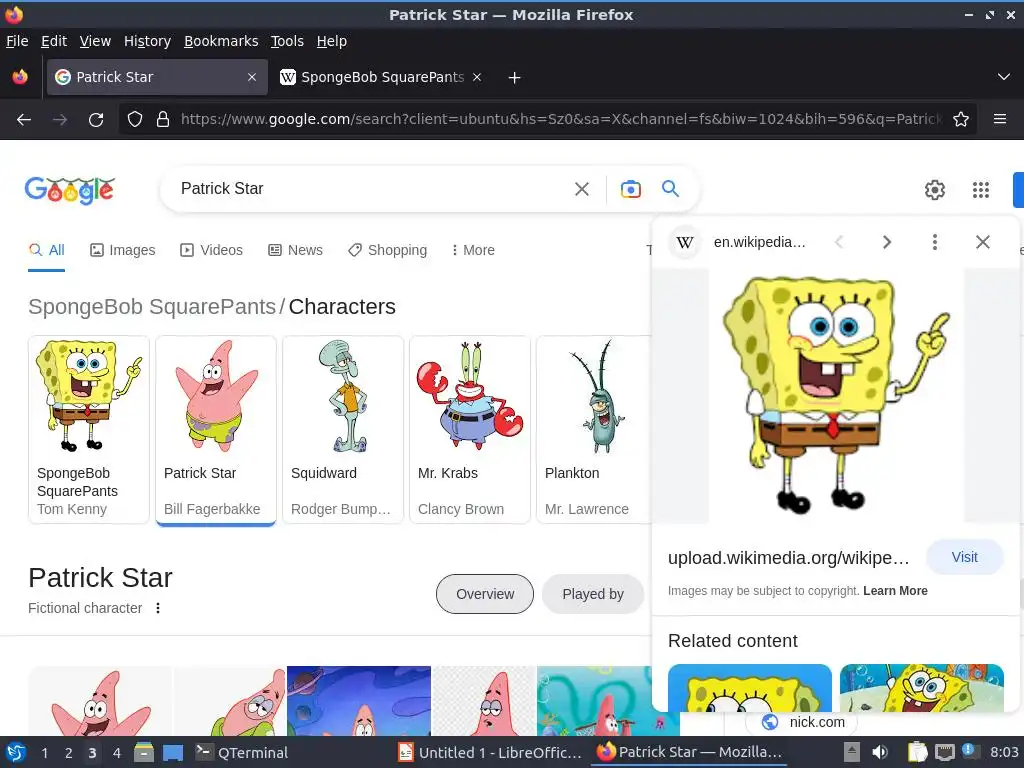The width and height of the screenshot is (1024, 768).
Task: Select the Images search tab
Action: click(x=123, y=250)
